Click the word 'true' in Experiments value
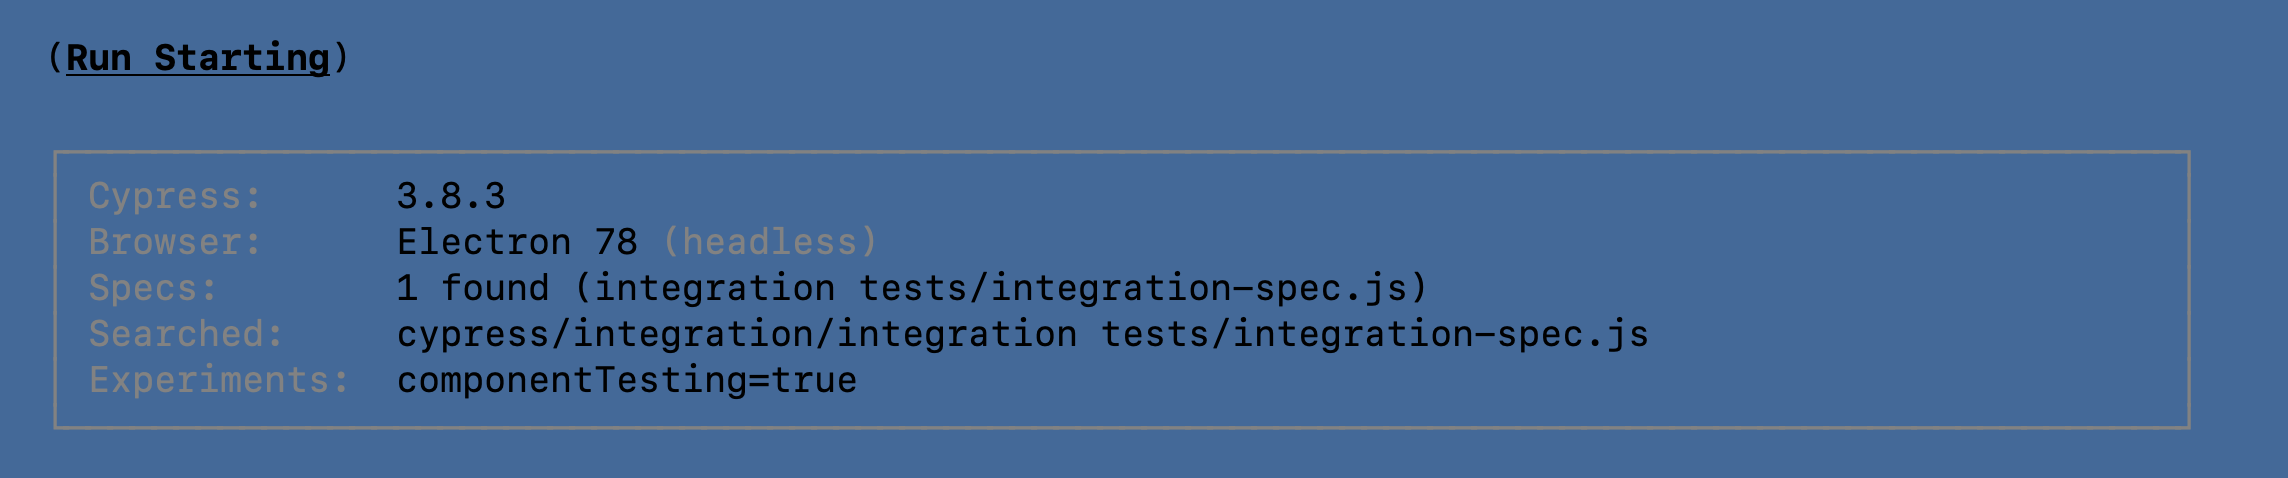This screenshot has width=2288, height=478. click(x=814, y=380)
